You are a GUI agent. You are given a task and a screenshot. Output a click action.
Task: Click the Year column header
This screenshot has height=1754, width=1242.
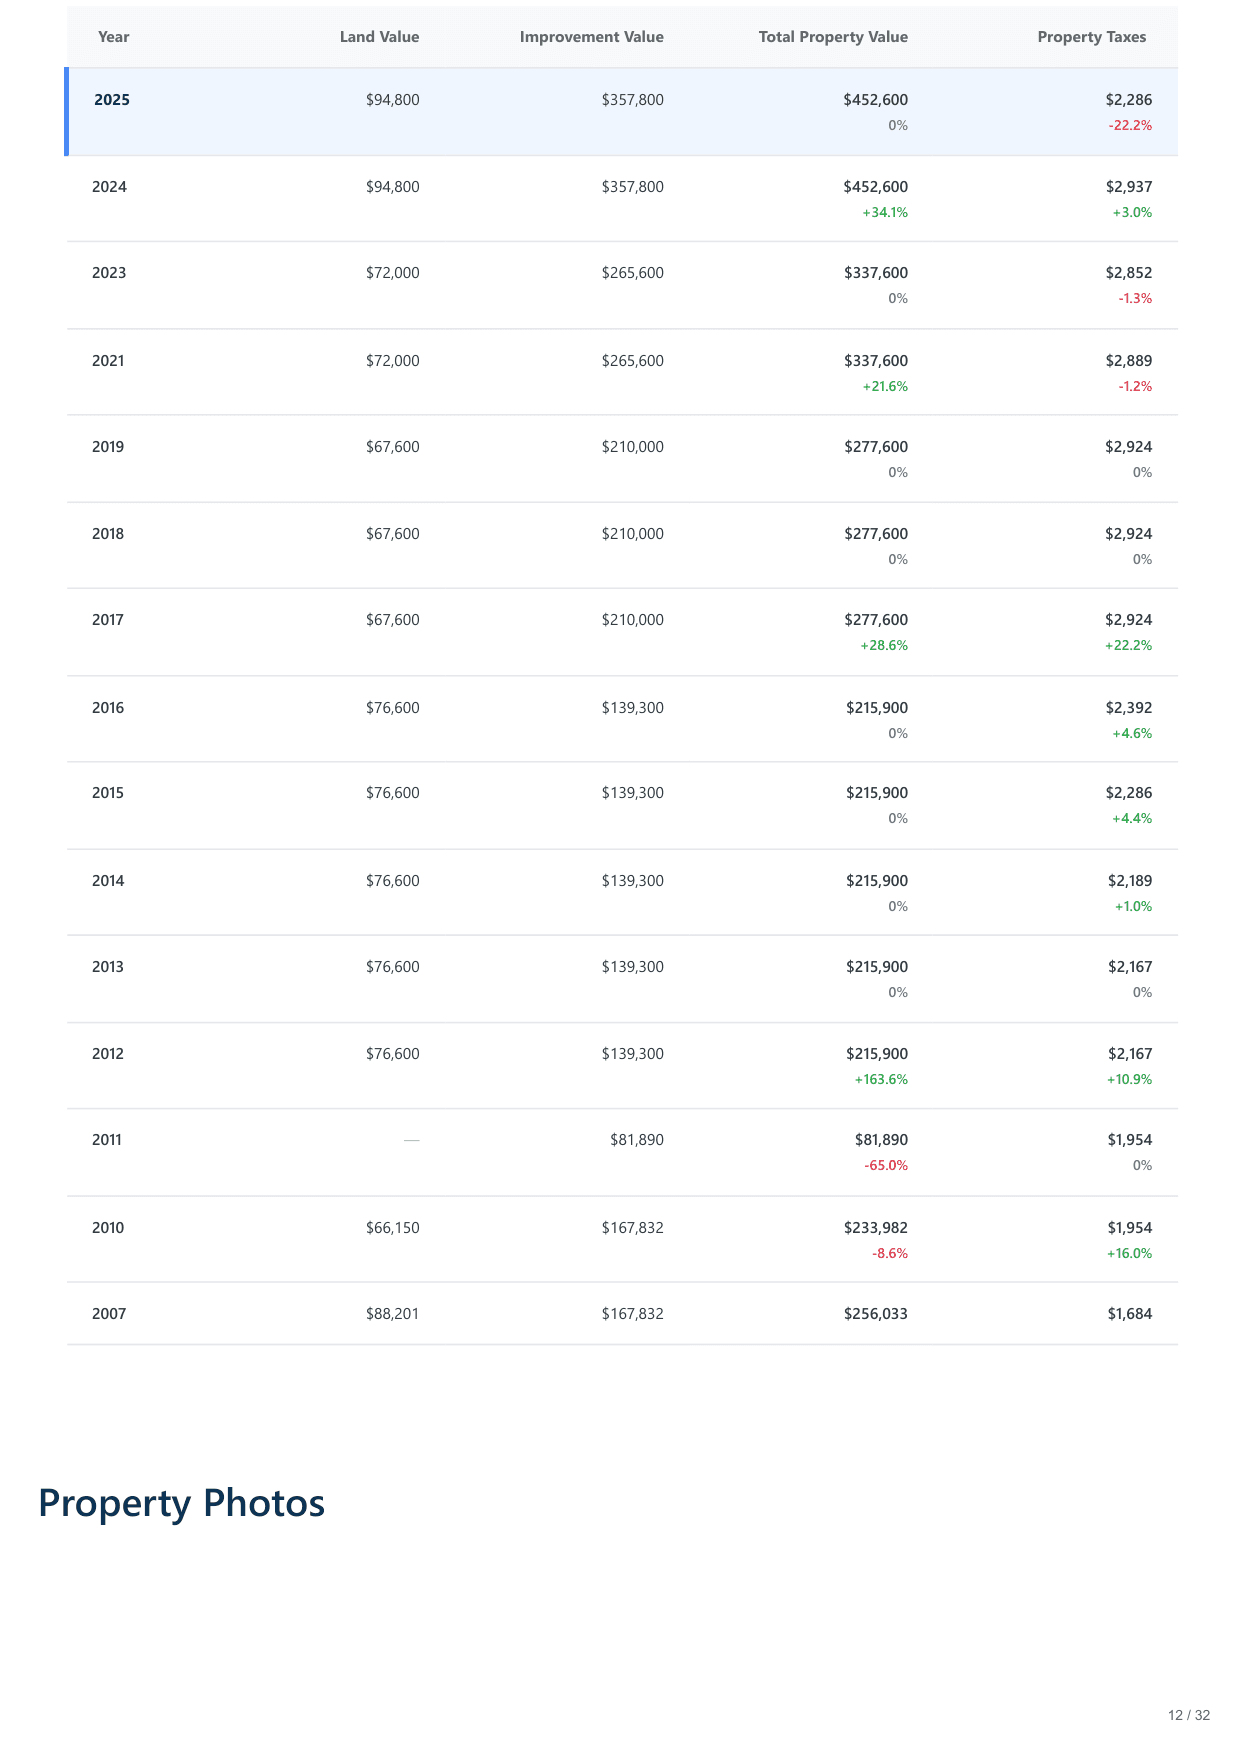pyautogui.click(x=114, y=37)
